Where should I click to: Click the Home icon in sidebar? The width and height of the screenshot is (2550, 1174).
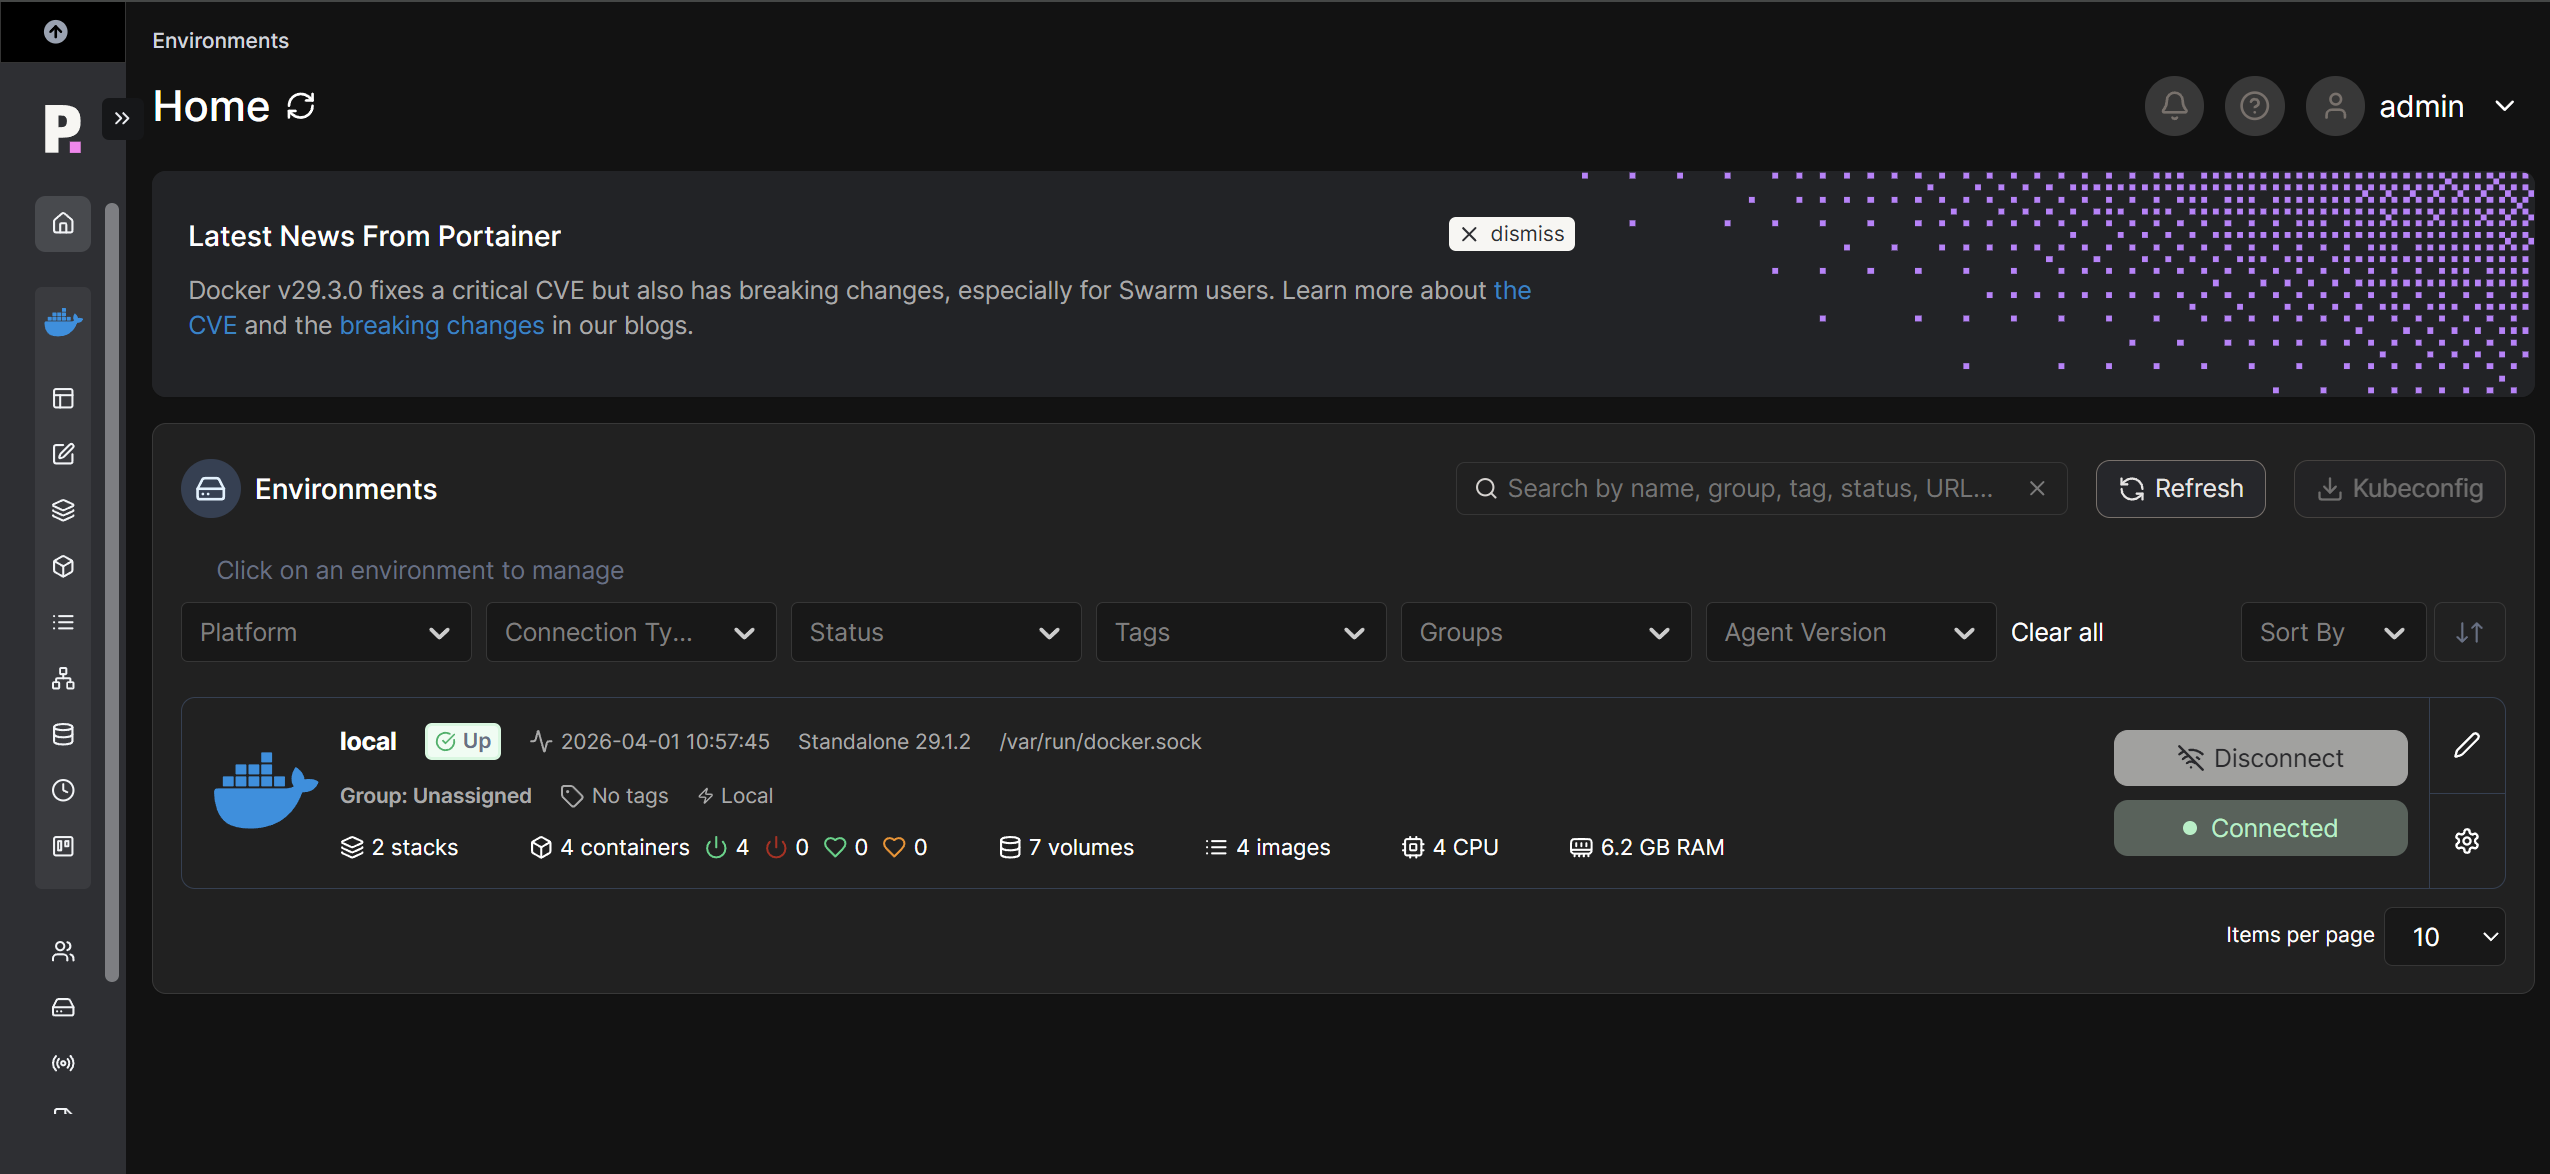(63, 223)
